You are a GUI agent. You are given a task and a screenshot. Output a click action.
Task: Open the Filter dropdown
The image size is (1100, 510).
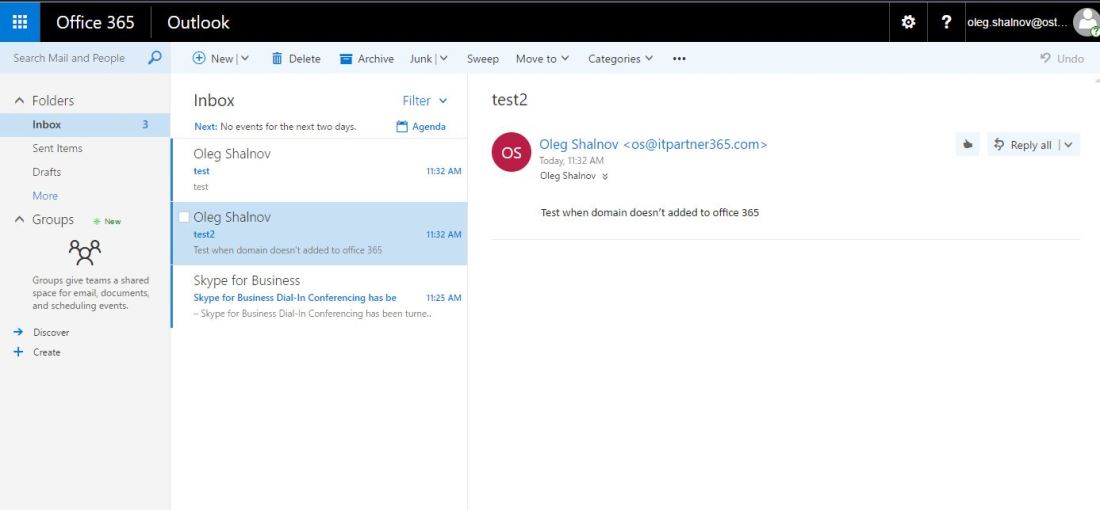coord(425,101)
